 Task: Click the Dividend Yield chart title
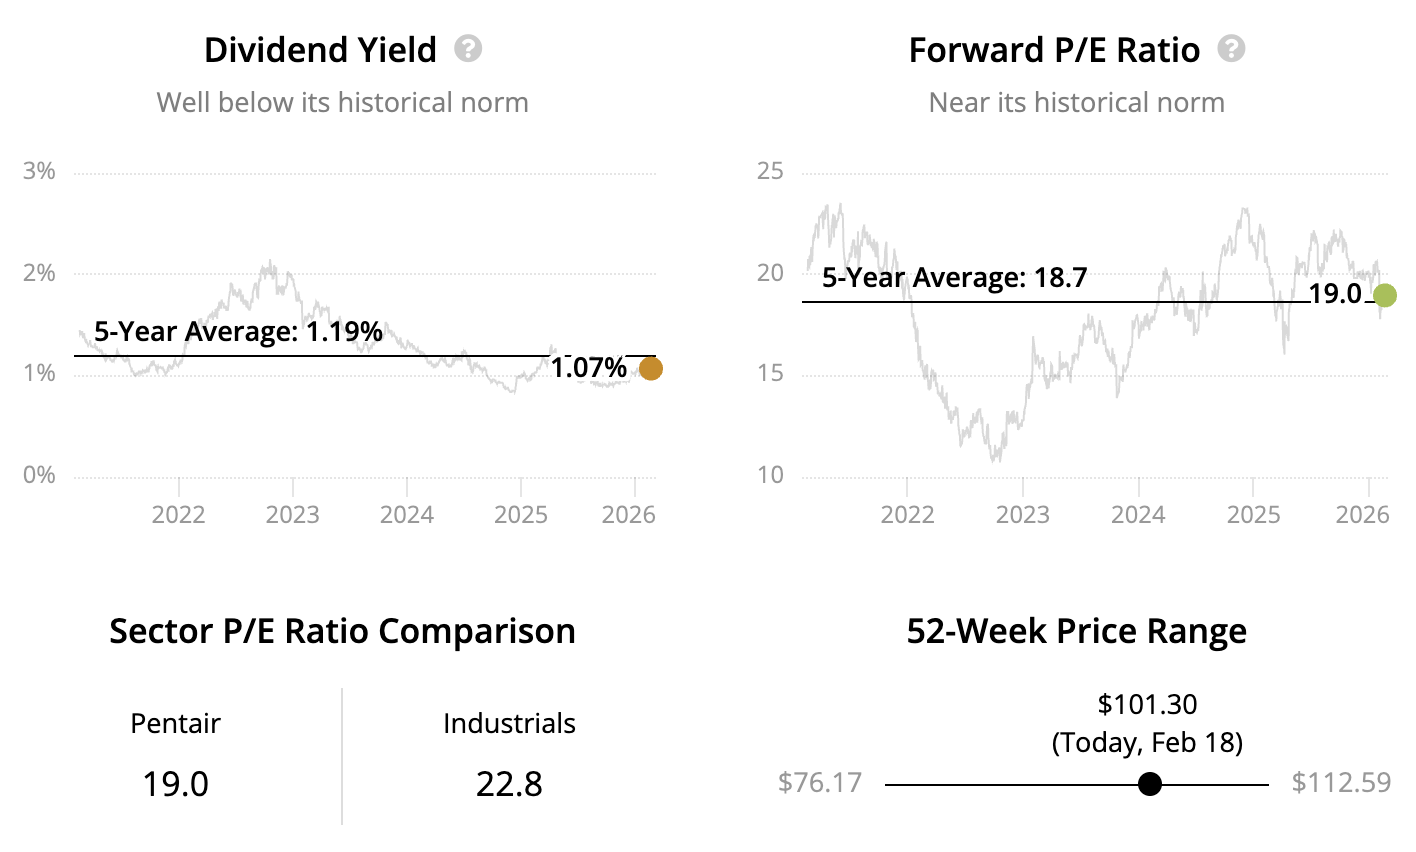click(320, 50)
